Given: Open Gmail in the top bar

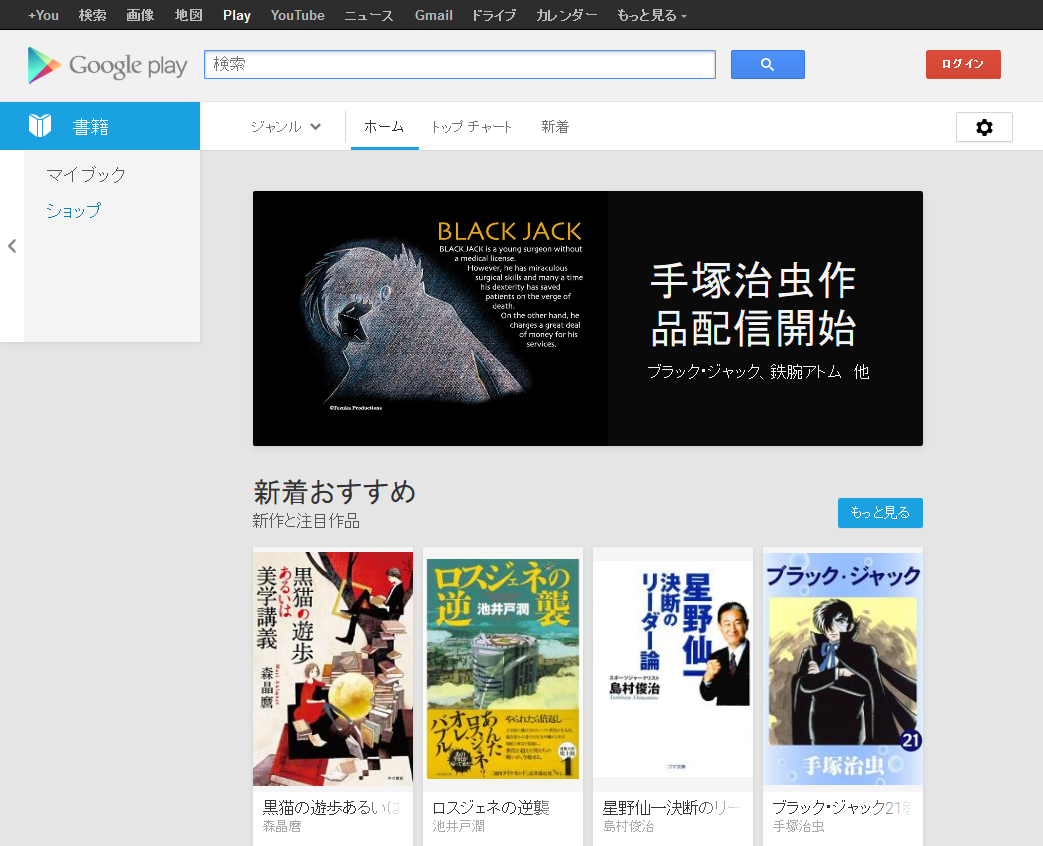Looking at the screenshot, I should coord(434,15).
